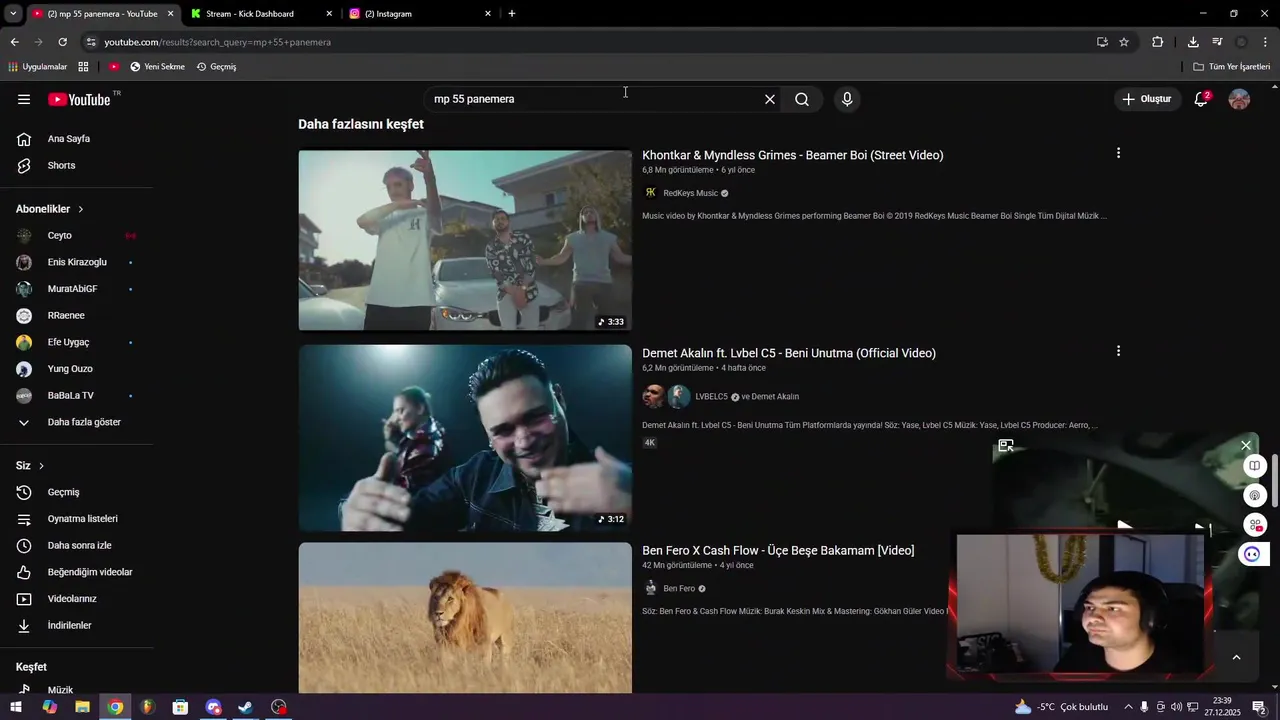Screen dimensions: 1280x720
Task: Click the robot face side panel icon
Action: (x=1252, y=554)
